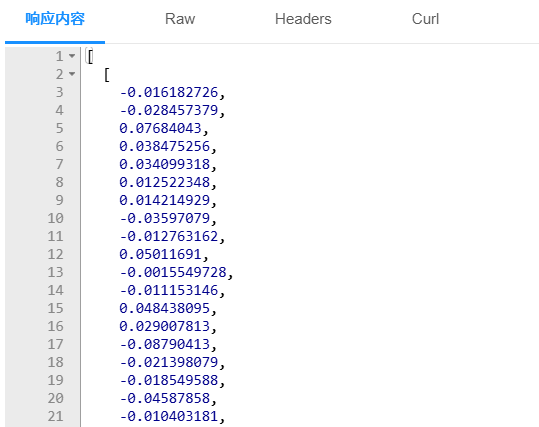Click value 0.038475256 on line 6

pyautogui.click(x=165, y=146)
